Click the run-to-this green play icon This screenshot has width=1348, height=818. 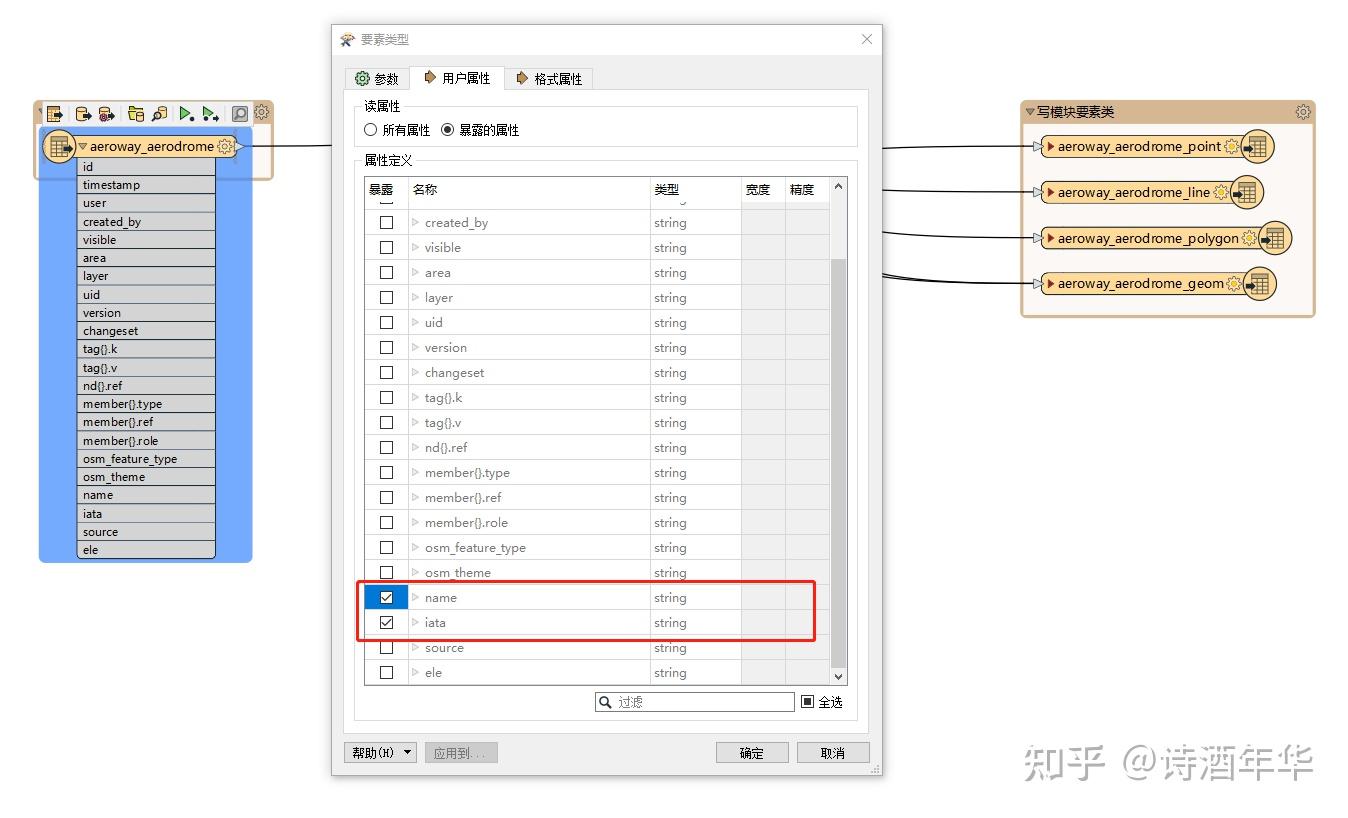coord(185,113)
